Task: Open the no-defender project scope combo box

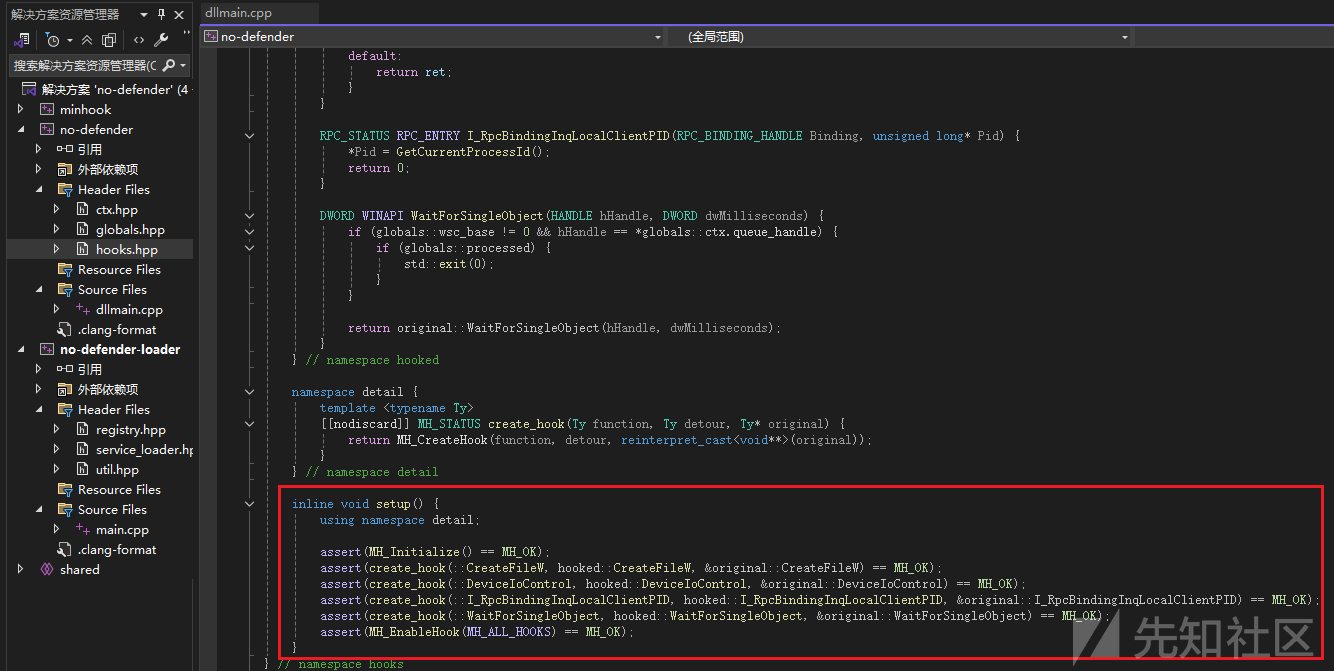Action: pyautogui.click(x=432, y=37)
